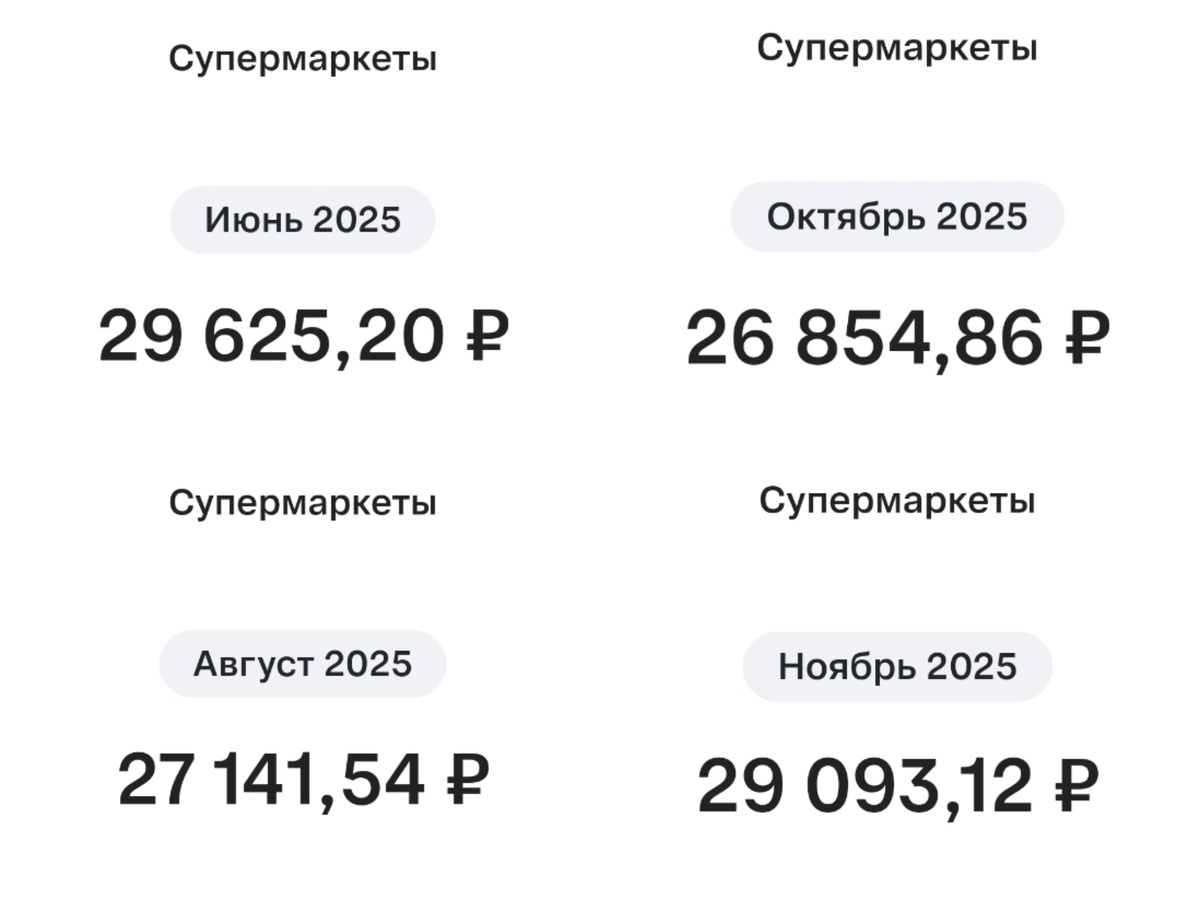
Task: Open month picker via Октябрь 2025 chip
Action: click(897, 215)
